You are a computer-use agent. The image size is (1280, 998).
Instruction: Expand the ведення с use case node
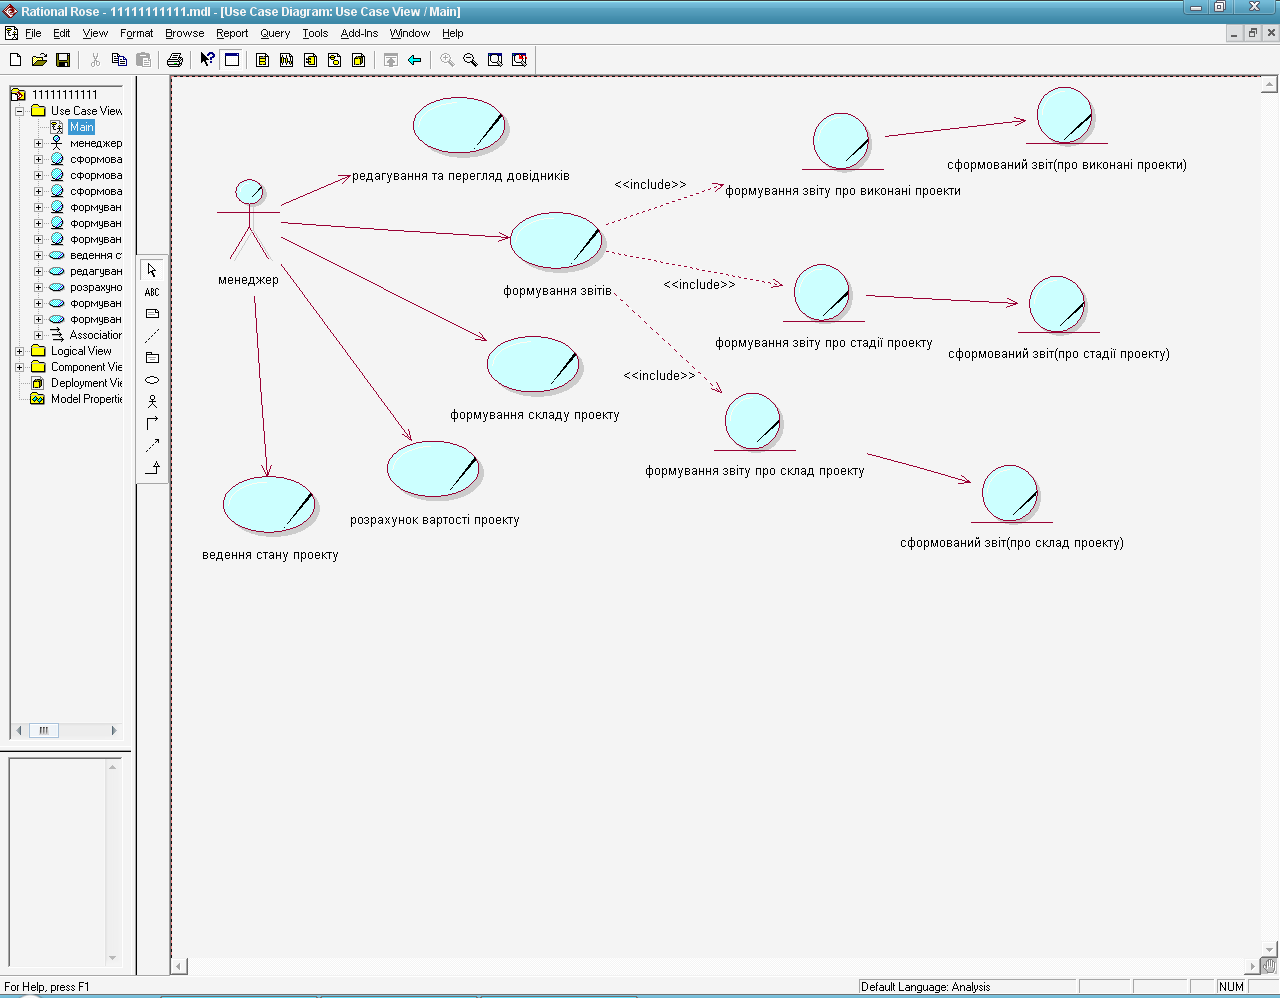(x=39, y=255)
